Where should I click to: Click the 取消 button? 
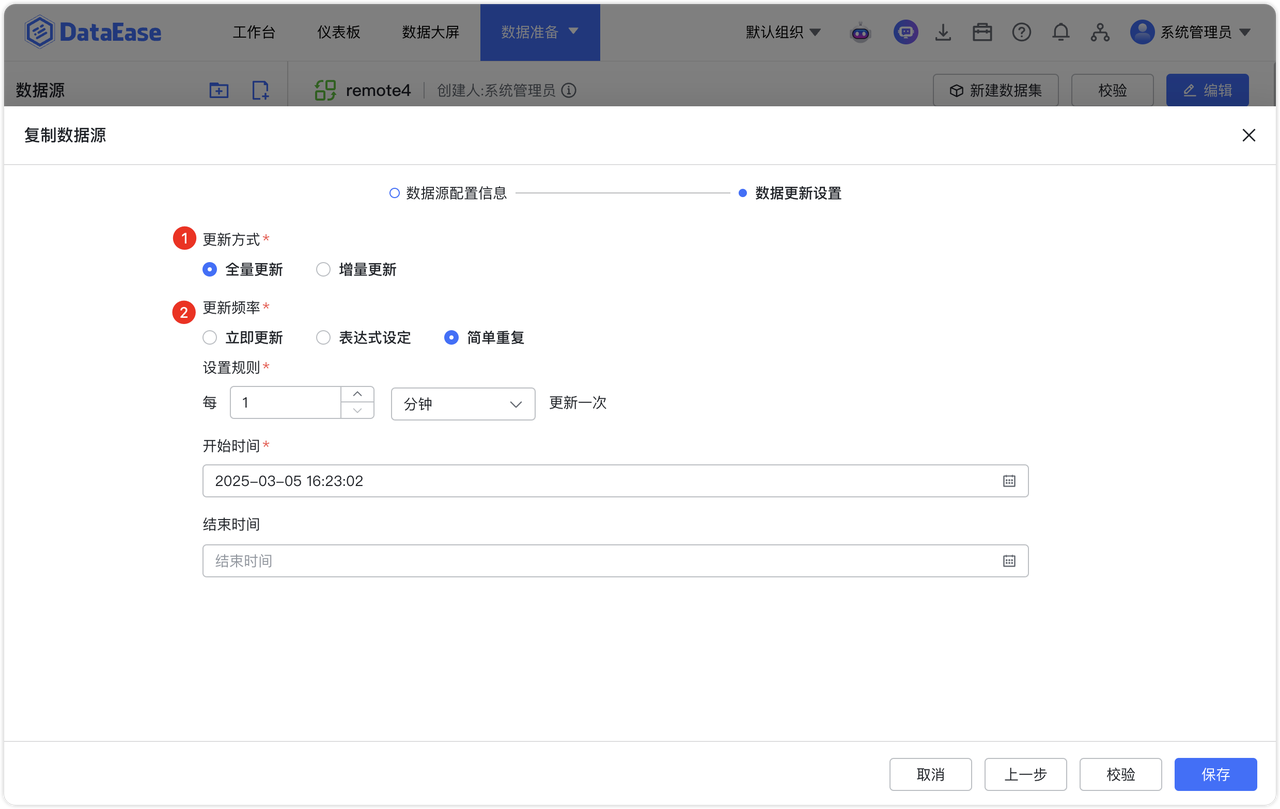coord(930,774)
